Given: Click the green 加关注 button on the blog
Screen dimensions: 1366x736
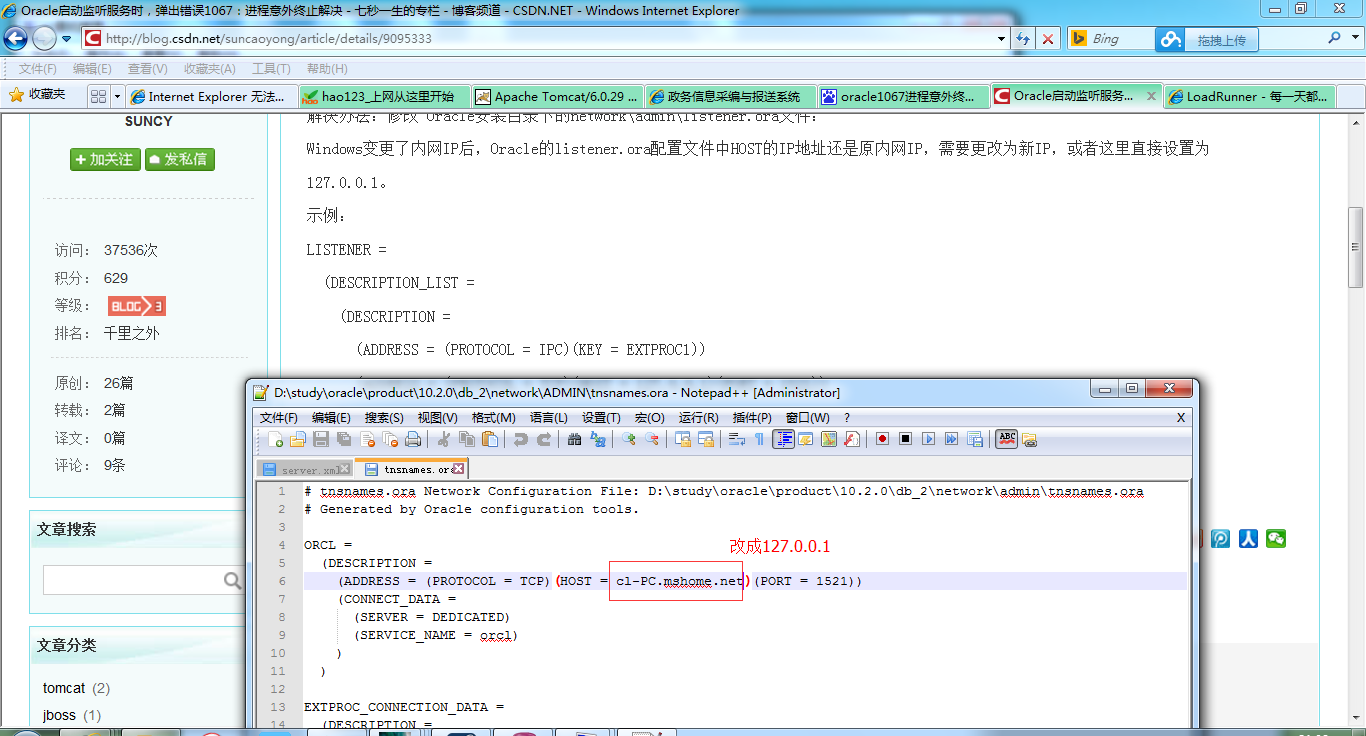Looking at the screenshot, I should click(105, 159).
